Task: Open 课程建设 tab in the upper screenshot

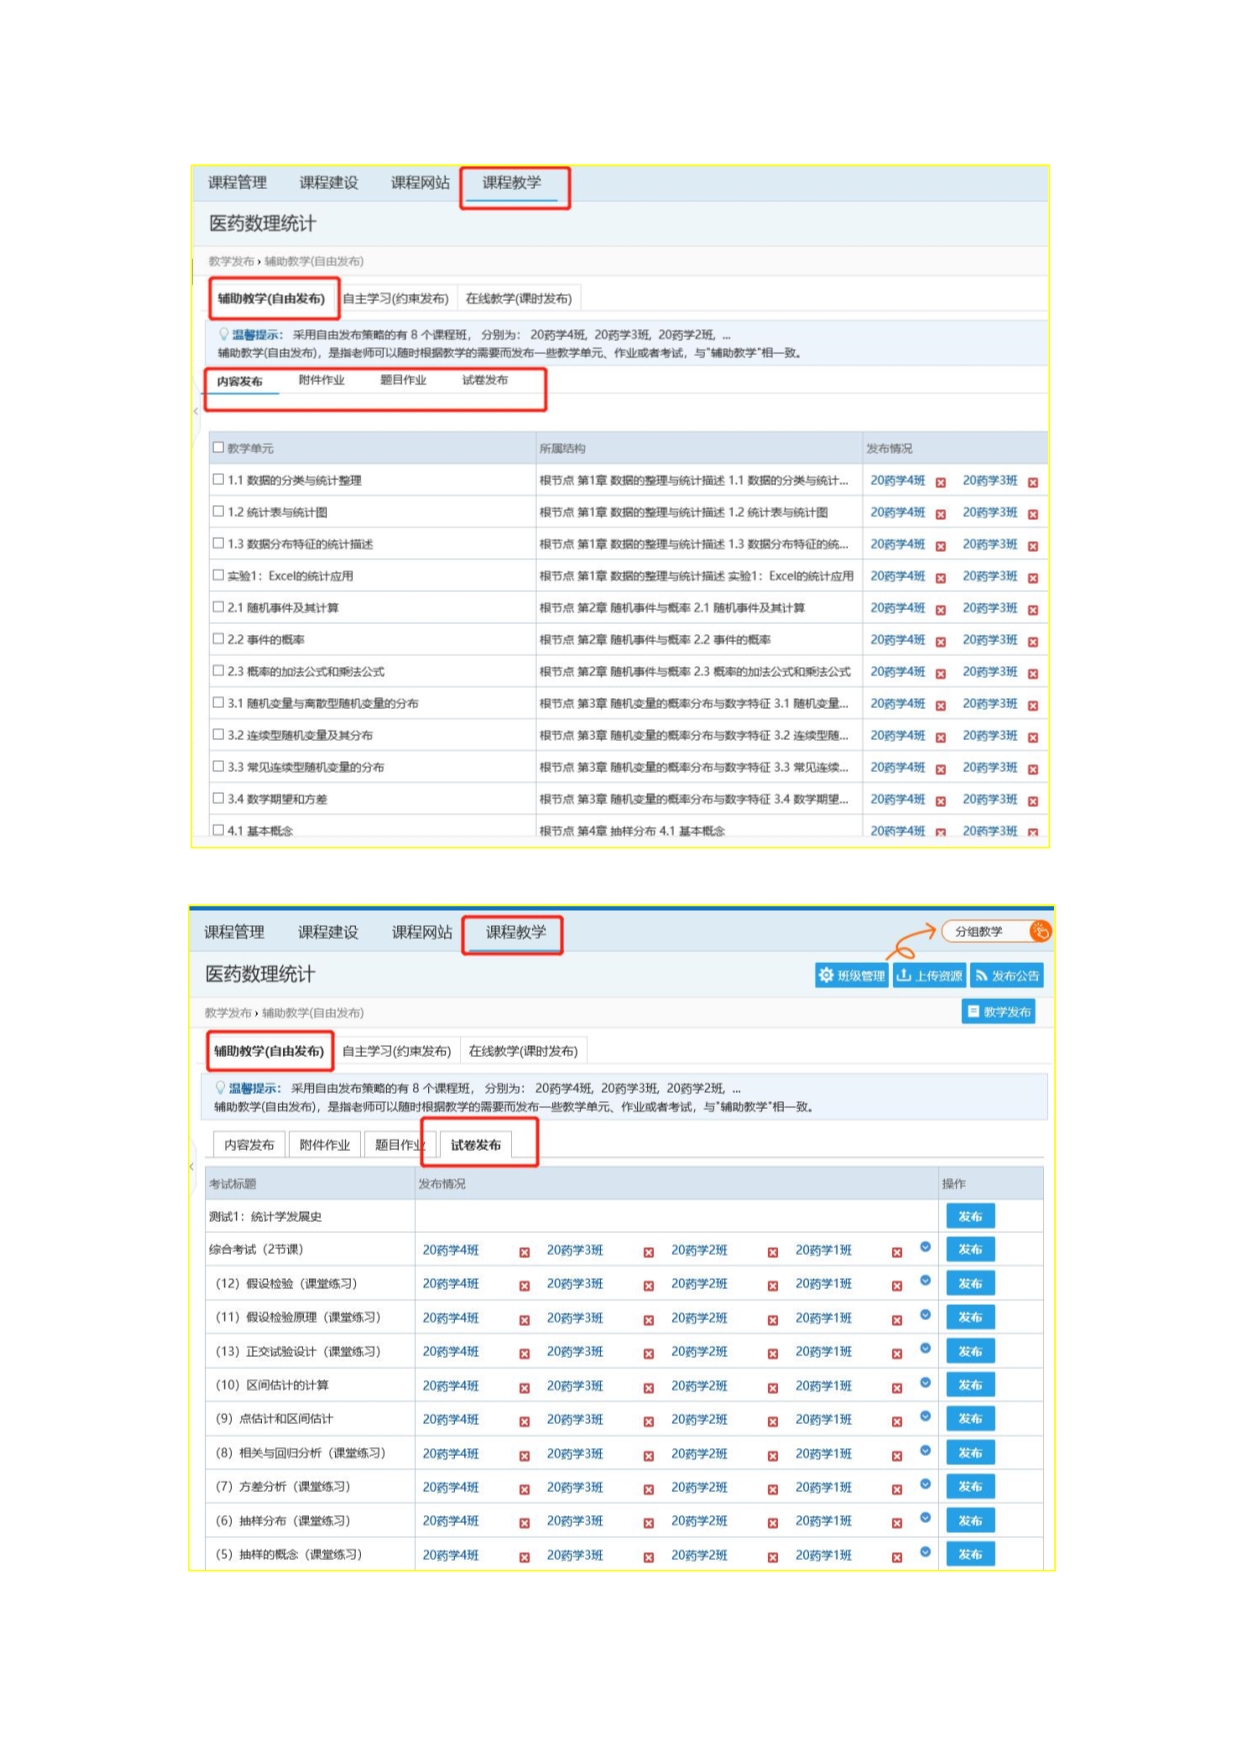Action: (x=329, y=183)
